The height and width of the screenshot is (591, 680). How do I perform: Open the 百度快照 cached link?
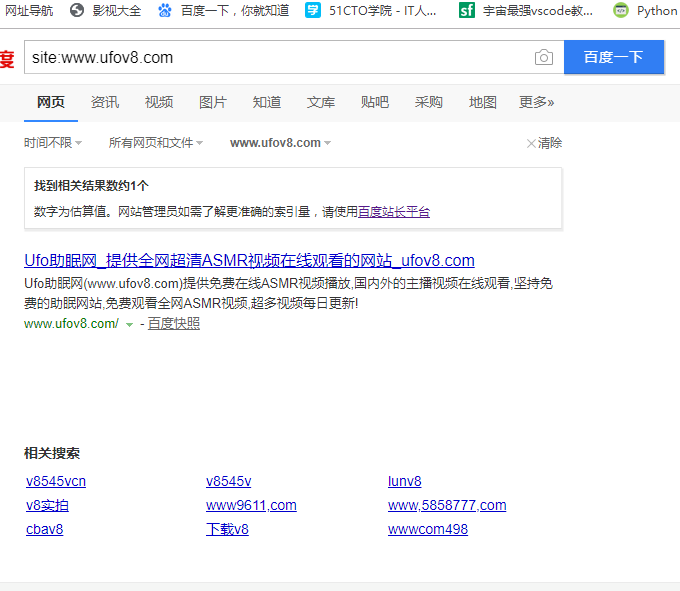point(173,323)
